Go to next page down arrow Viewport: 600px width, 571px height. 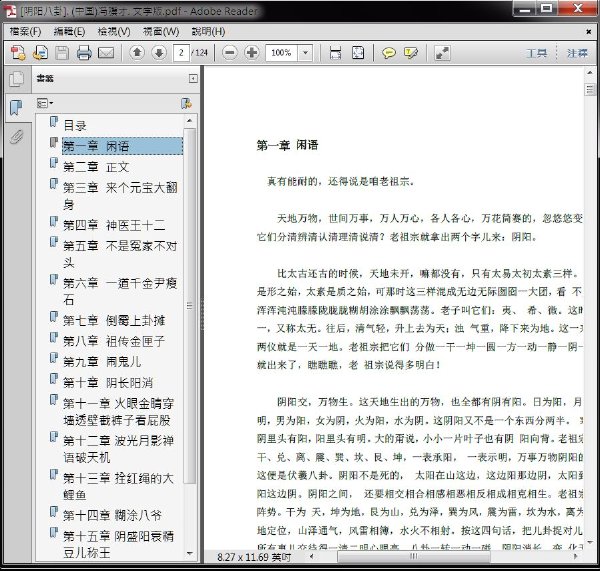[159, 52]
